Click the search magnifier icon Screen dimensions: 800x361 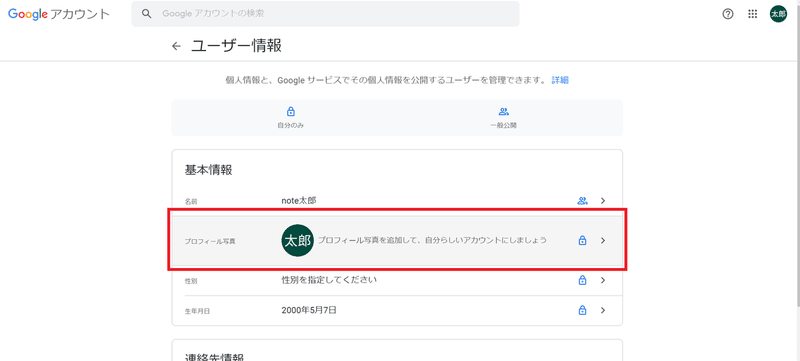pyautogui.click(x=147, y=14)
